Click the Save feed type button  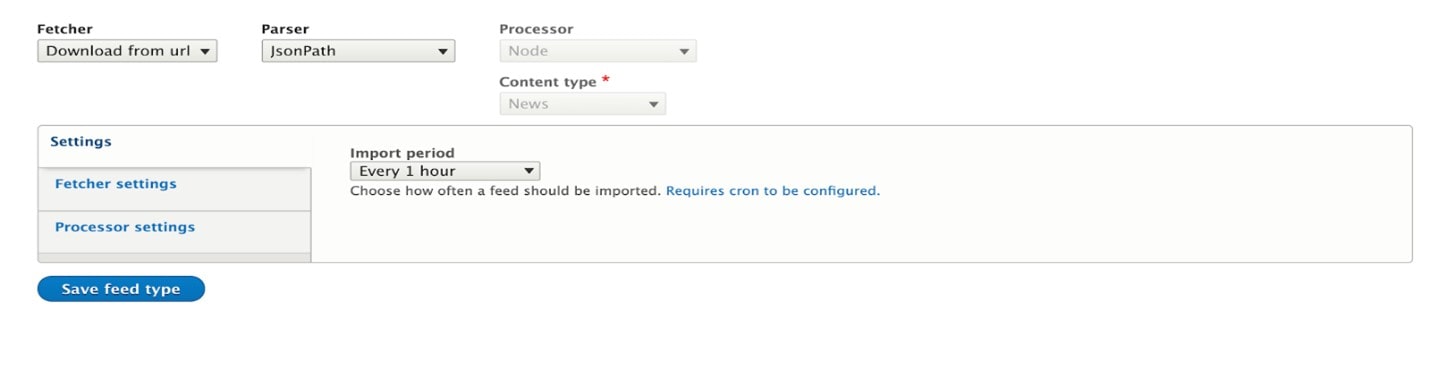click(121, 289)
